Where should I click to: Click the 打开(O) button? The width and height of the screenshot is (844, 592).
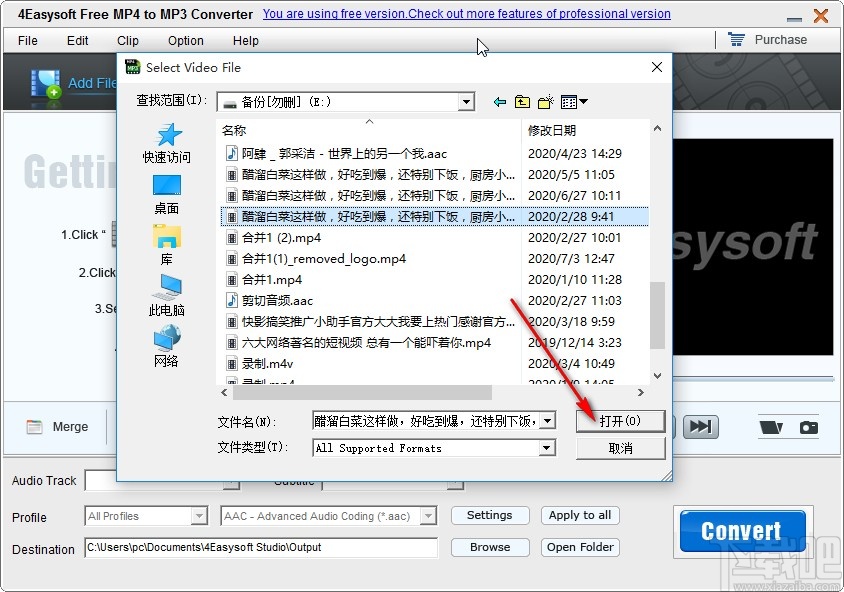click(x=621, y=421)
